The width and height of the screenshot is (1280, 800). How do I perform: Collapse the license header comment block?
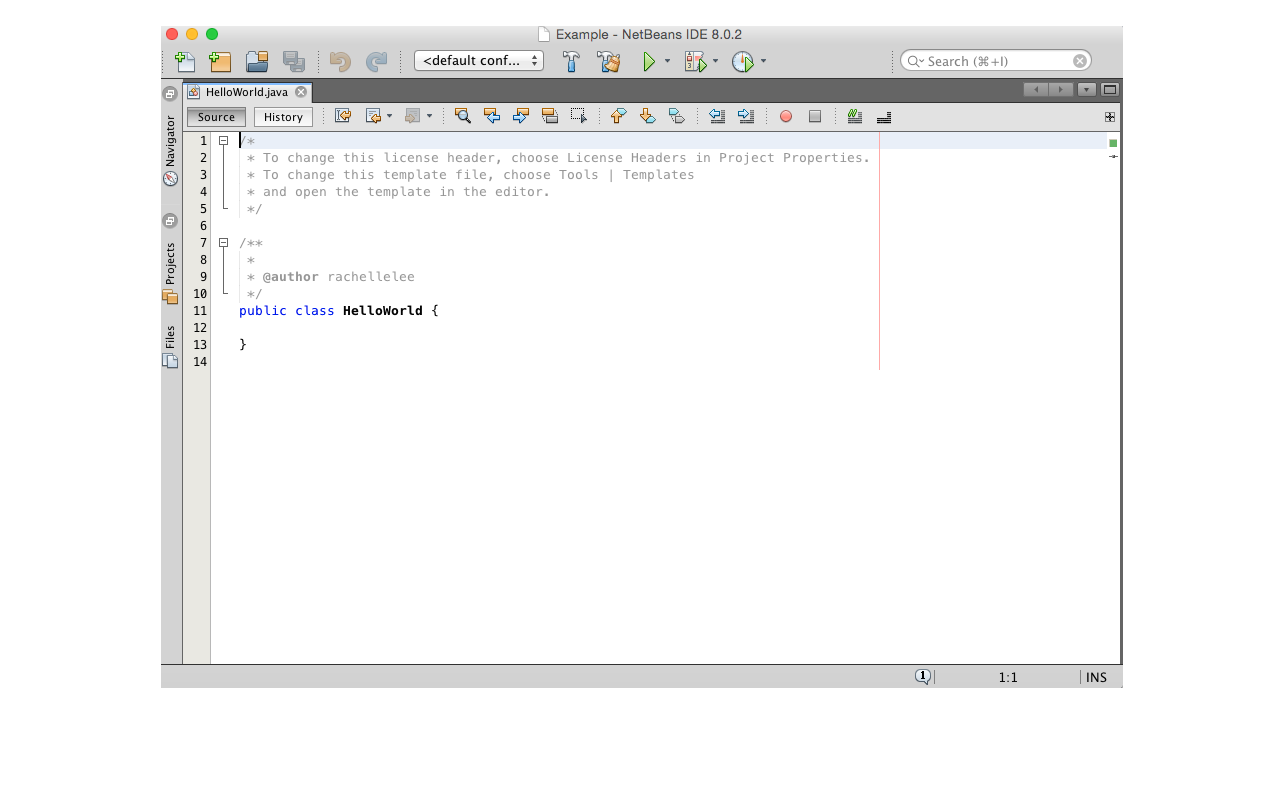(223, 141)
